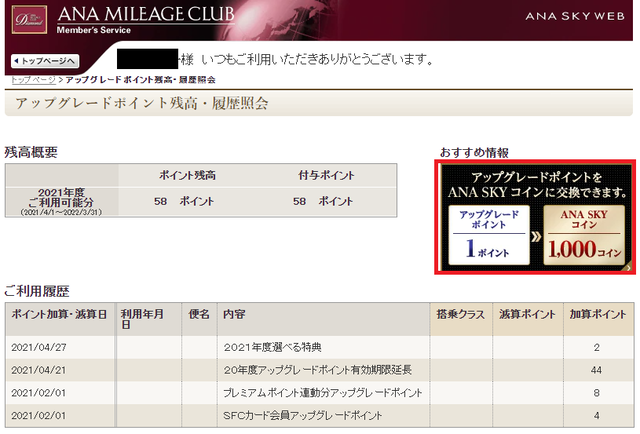The image size is (640, 434).
Task: Click the 便名 column header
Action: pos(199,314)
